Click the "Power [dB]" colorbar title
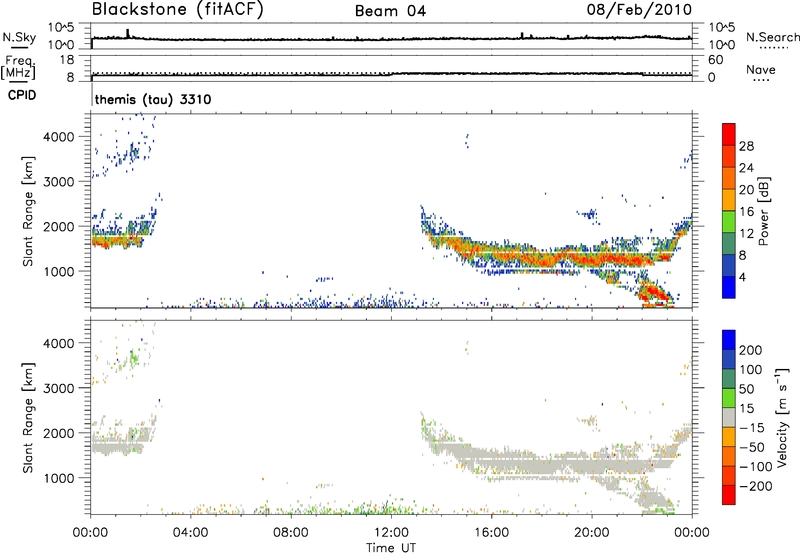This screenshot has width=800, height=554. pyautogui.click(x=764, y=211)
